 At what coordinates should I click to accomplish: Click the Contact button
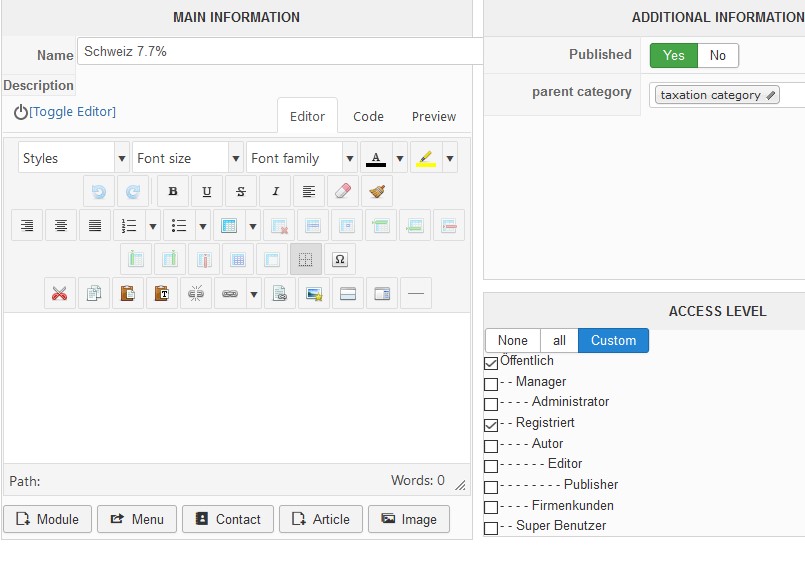pyautogui.click(x=227, y=519)
